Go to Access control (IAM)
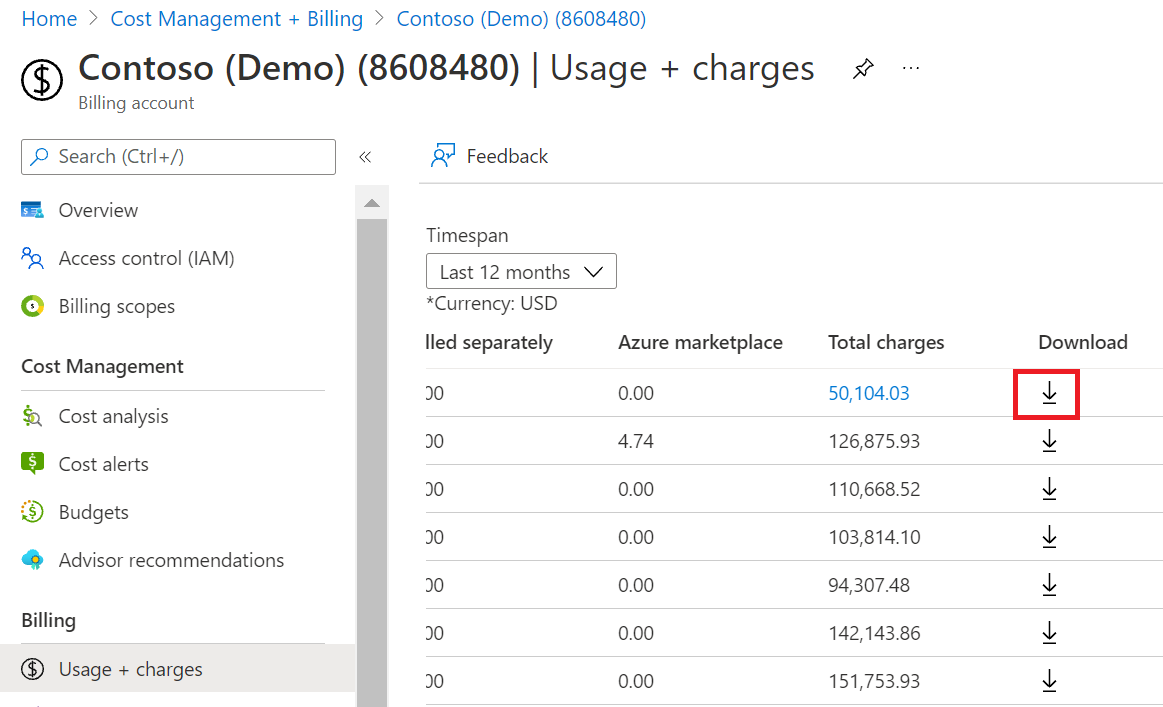This screenshot has height=707, width=1163. [x=146, y=258]
